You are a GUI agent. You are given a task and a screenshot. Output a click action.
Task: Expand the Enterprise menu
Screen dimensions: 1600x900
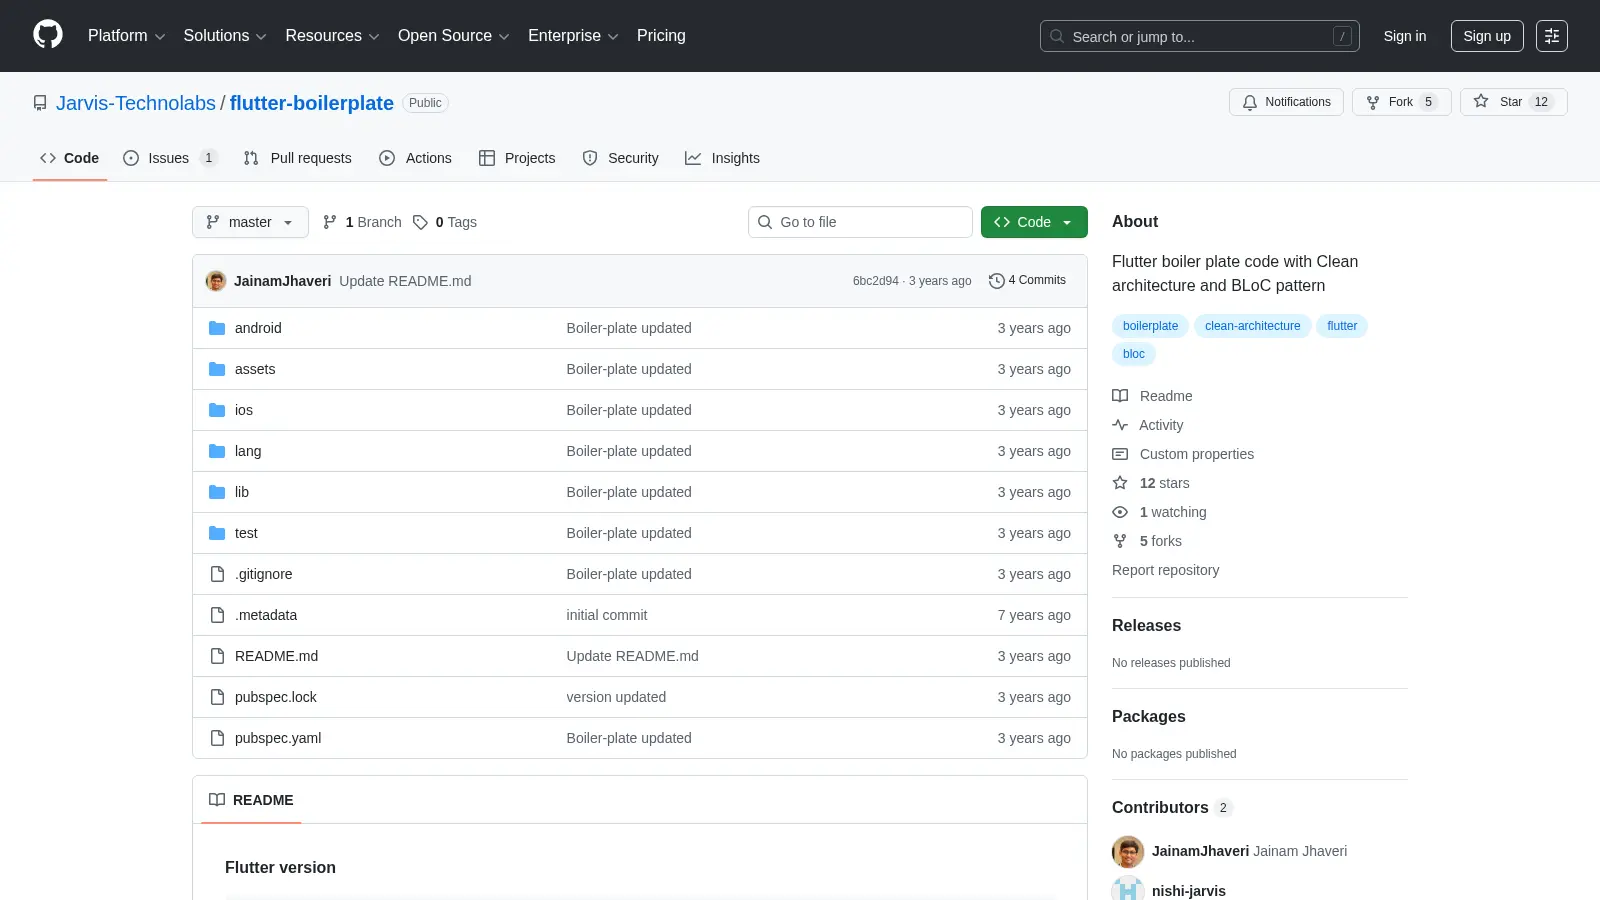(x=573, y=36)
